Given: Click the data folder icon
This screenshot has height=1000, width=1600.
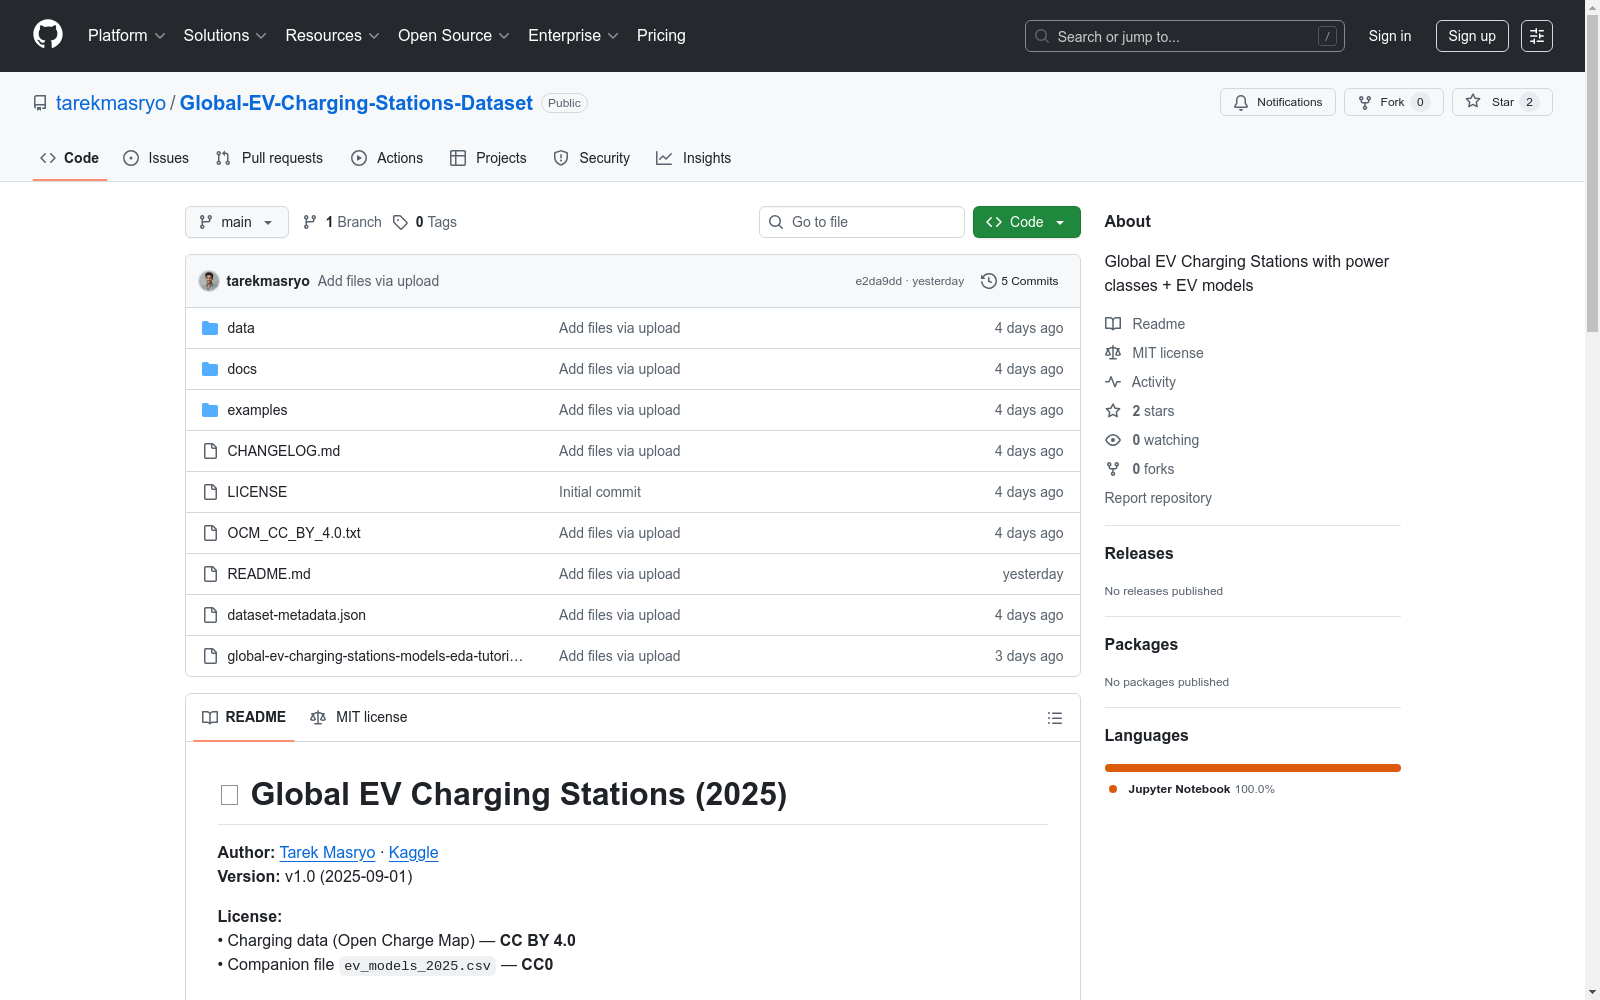Looking at the screenshot, I should [x=210, y=328].
